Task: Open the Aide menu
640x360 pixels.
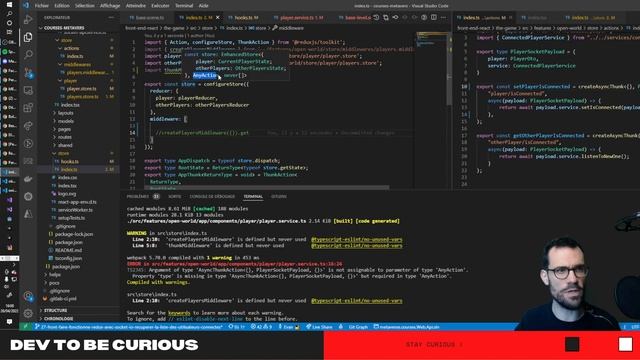Action: pos(204,6)
